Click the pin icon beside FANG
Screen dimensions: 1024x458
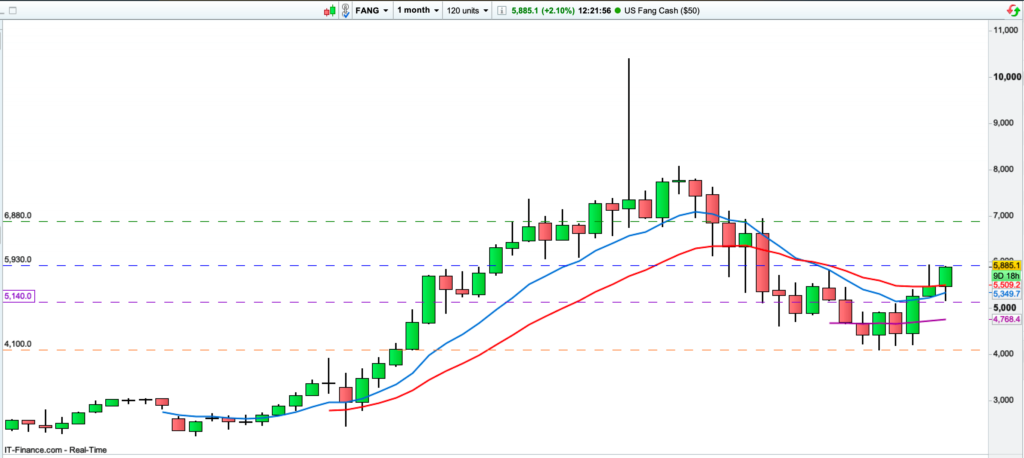click(346, 10)
